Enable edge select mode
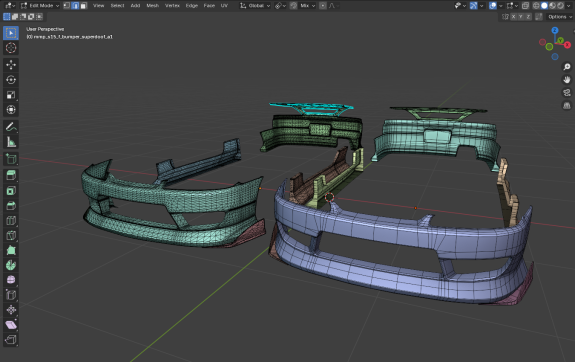The width and height of the screenshot is (575, 362). [x=75, y=6]
